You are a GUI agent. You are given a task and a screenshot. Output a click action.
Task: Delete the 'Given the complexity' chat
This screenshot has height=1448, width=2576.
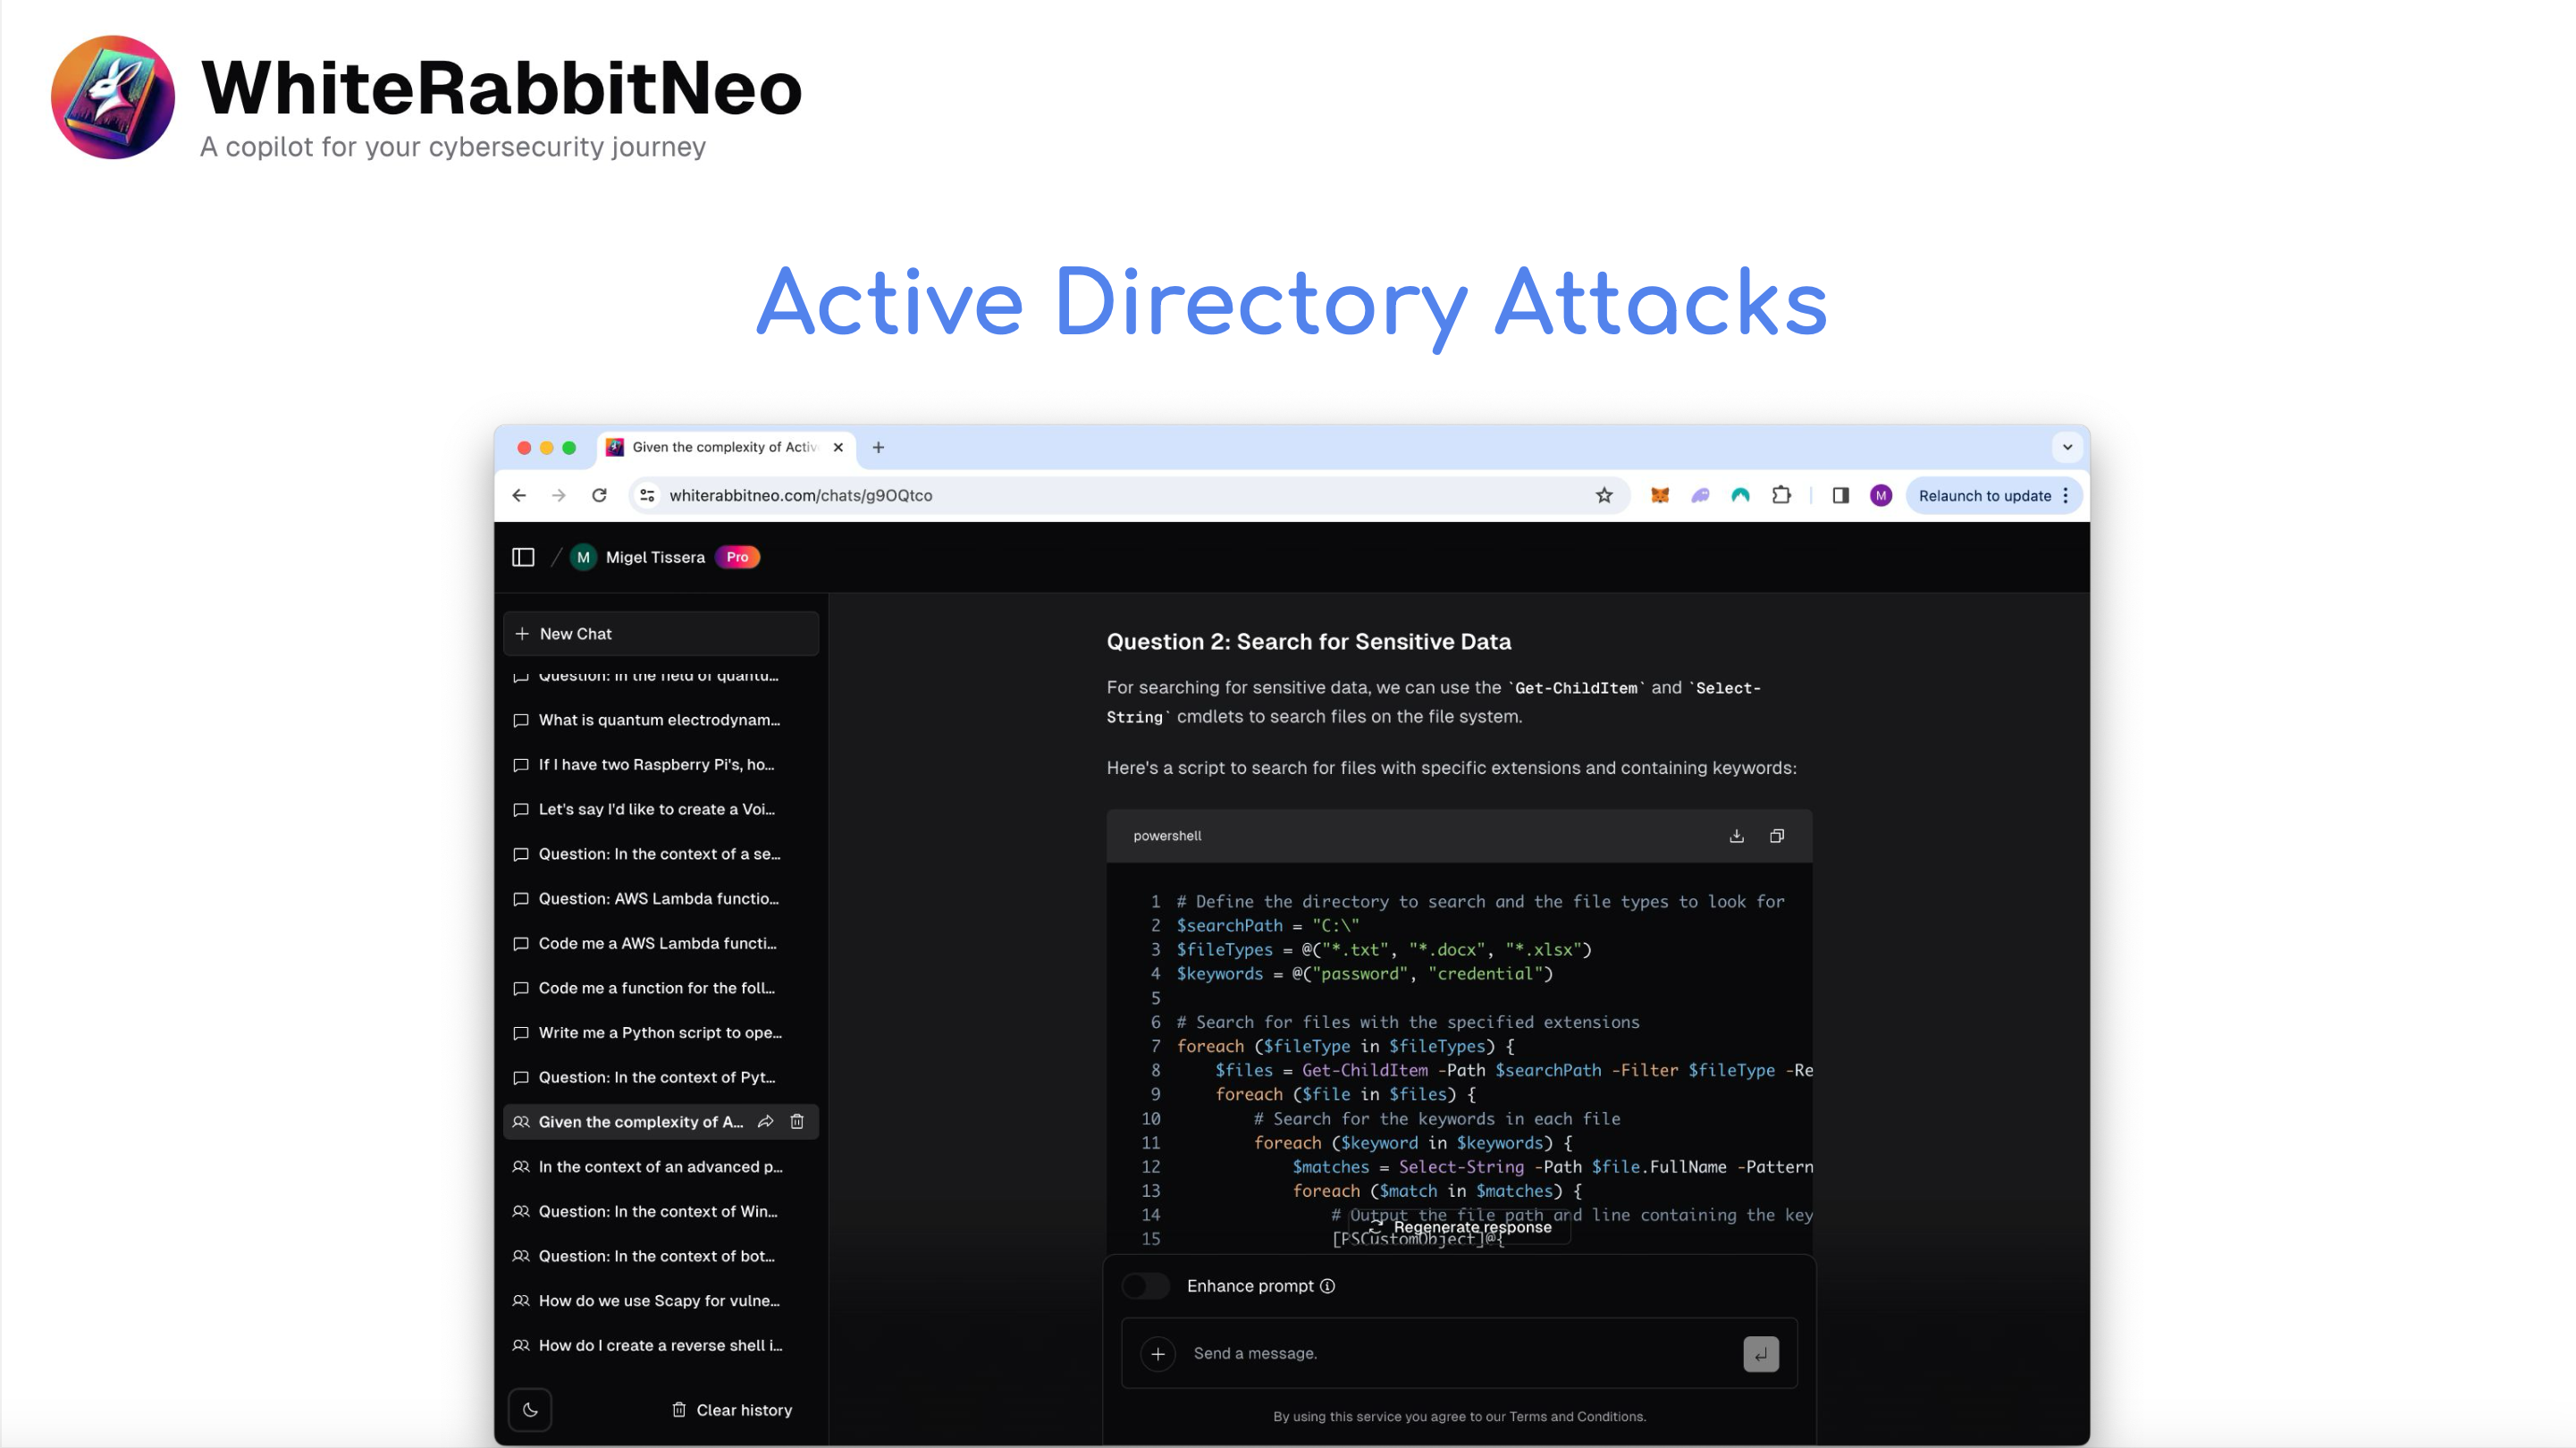(797, 1122)
